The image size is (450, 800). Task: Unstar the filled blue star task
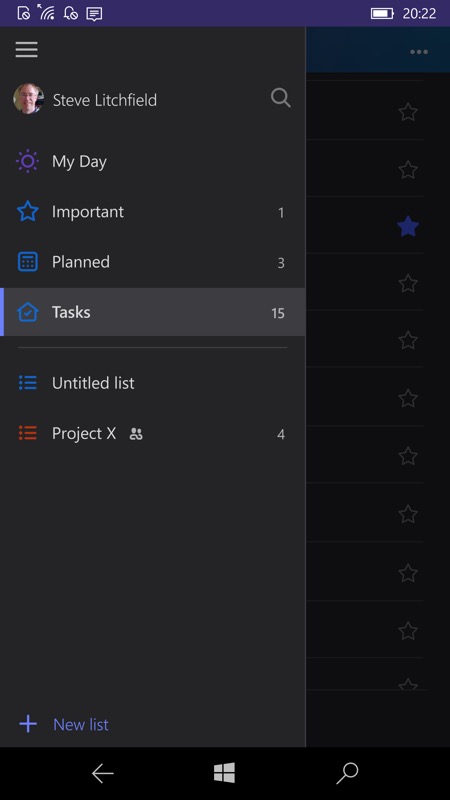408,226
